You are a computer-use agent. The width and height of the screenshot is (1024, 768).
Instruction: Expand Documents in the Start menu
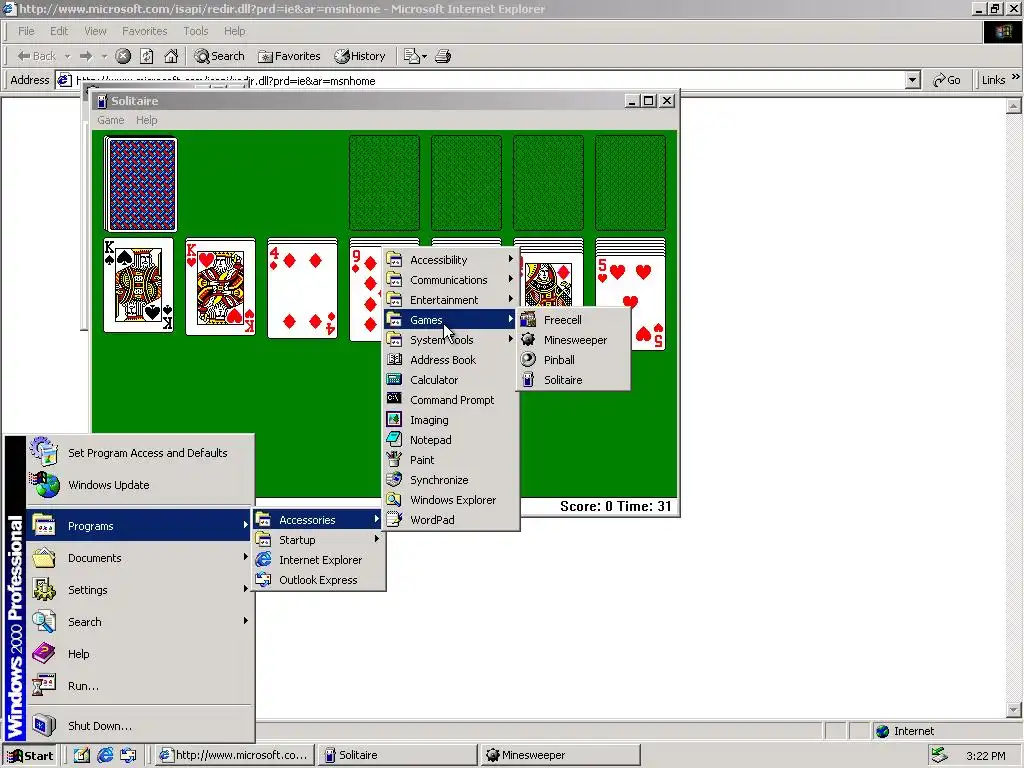tap(140, 558)
